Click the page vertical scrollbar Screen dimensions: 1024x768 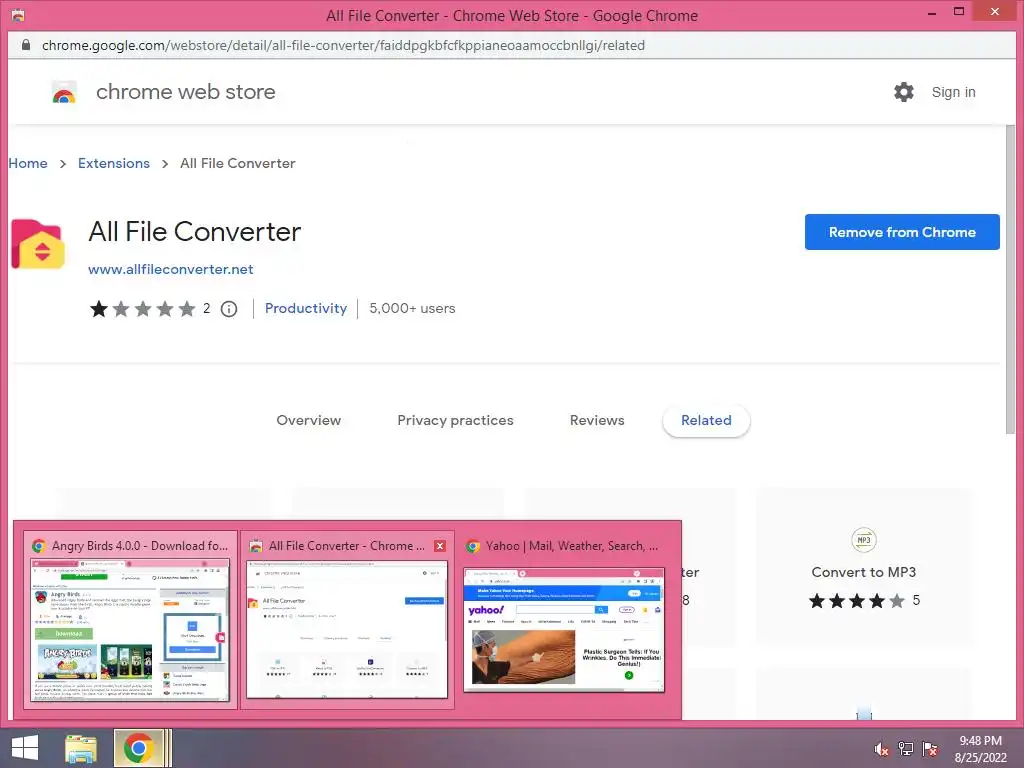(x=1011, y=279)
